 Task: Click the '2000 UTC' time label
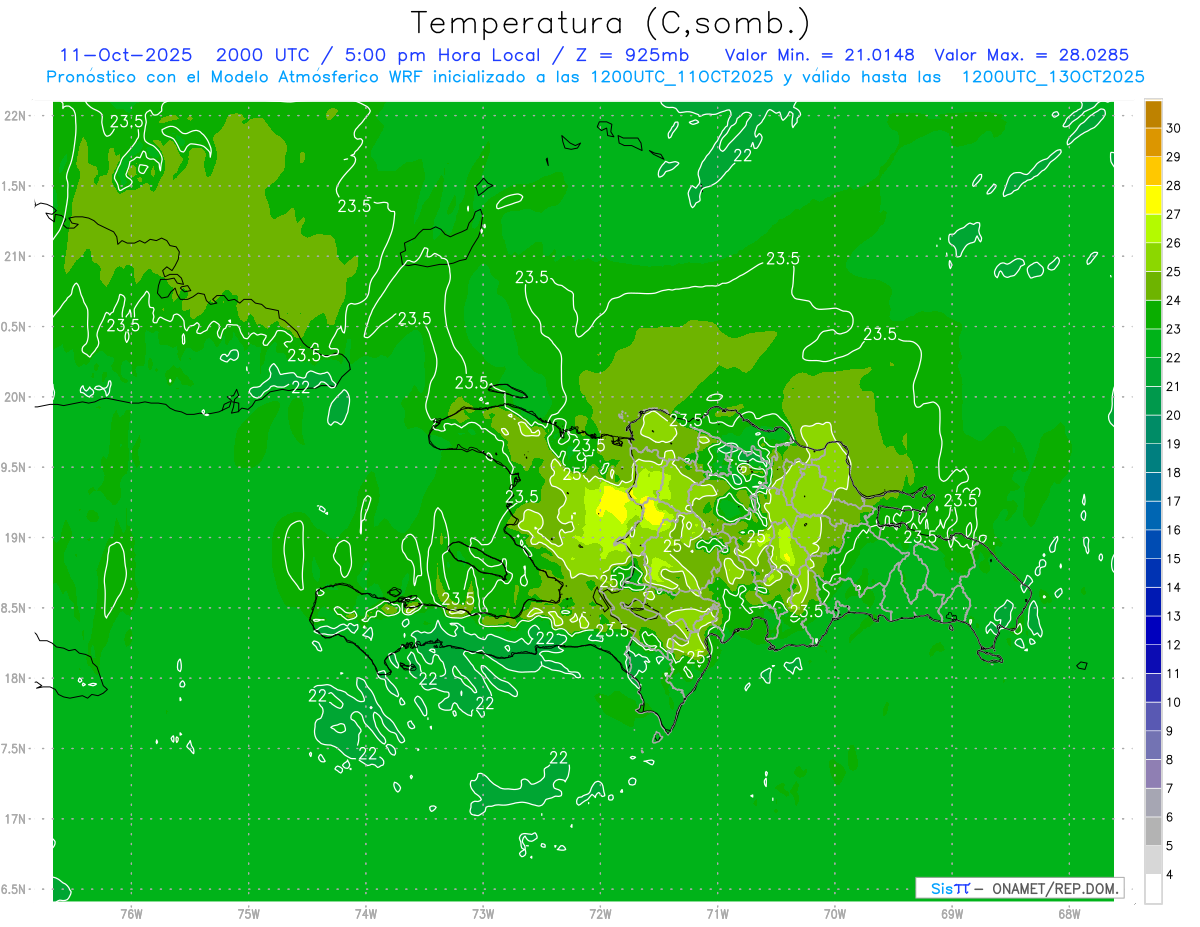pyautogui.click(x=255, y=55)
